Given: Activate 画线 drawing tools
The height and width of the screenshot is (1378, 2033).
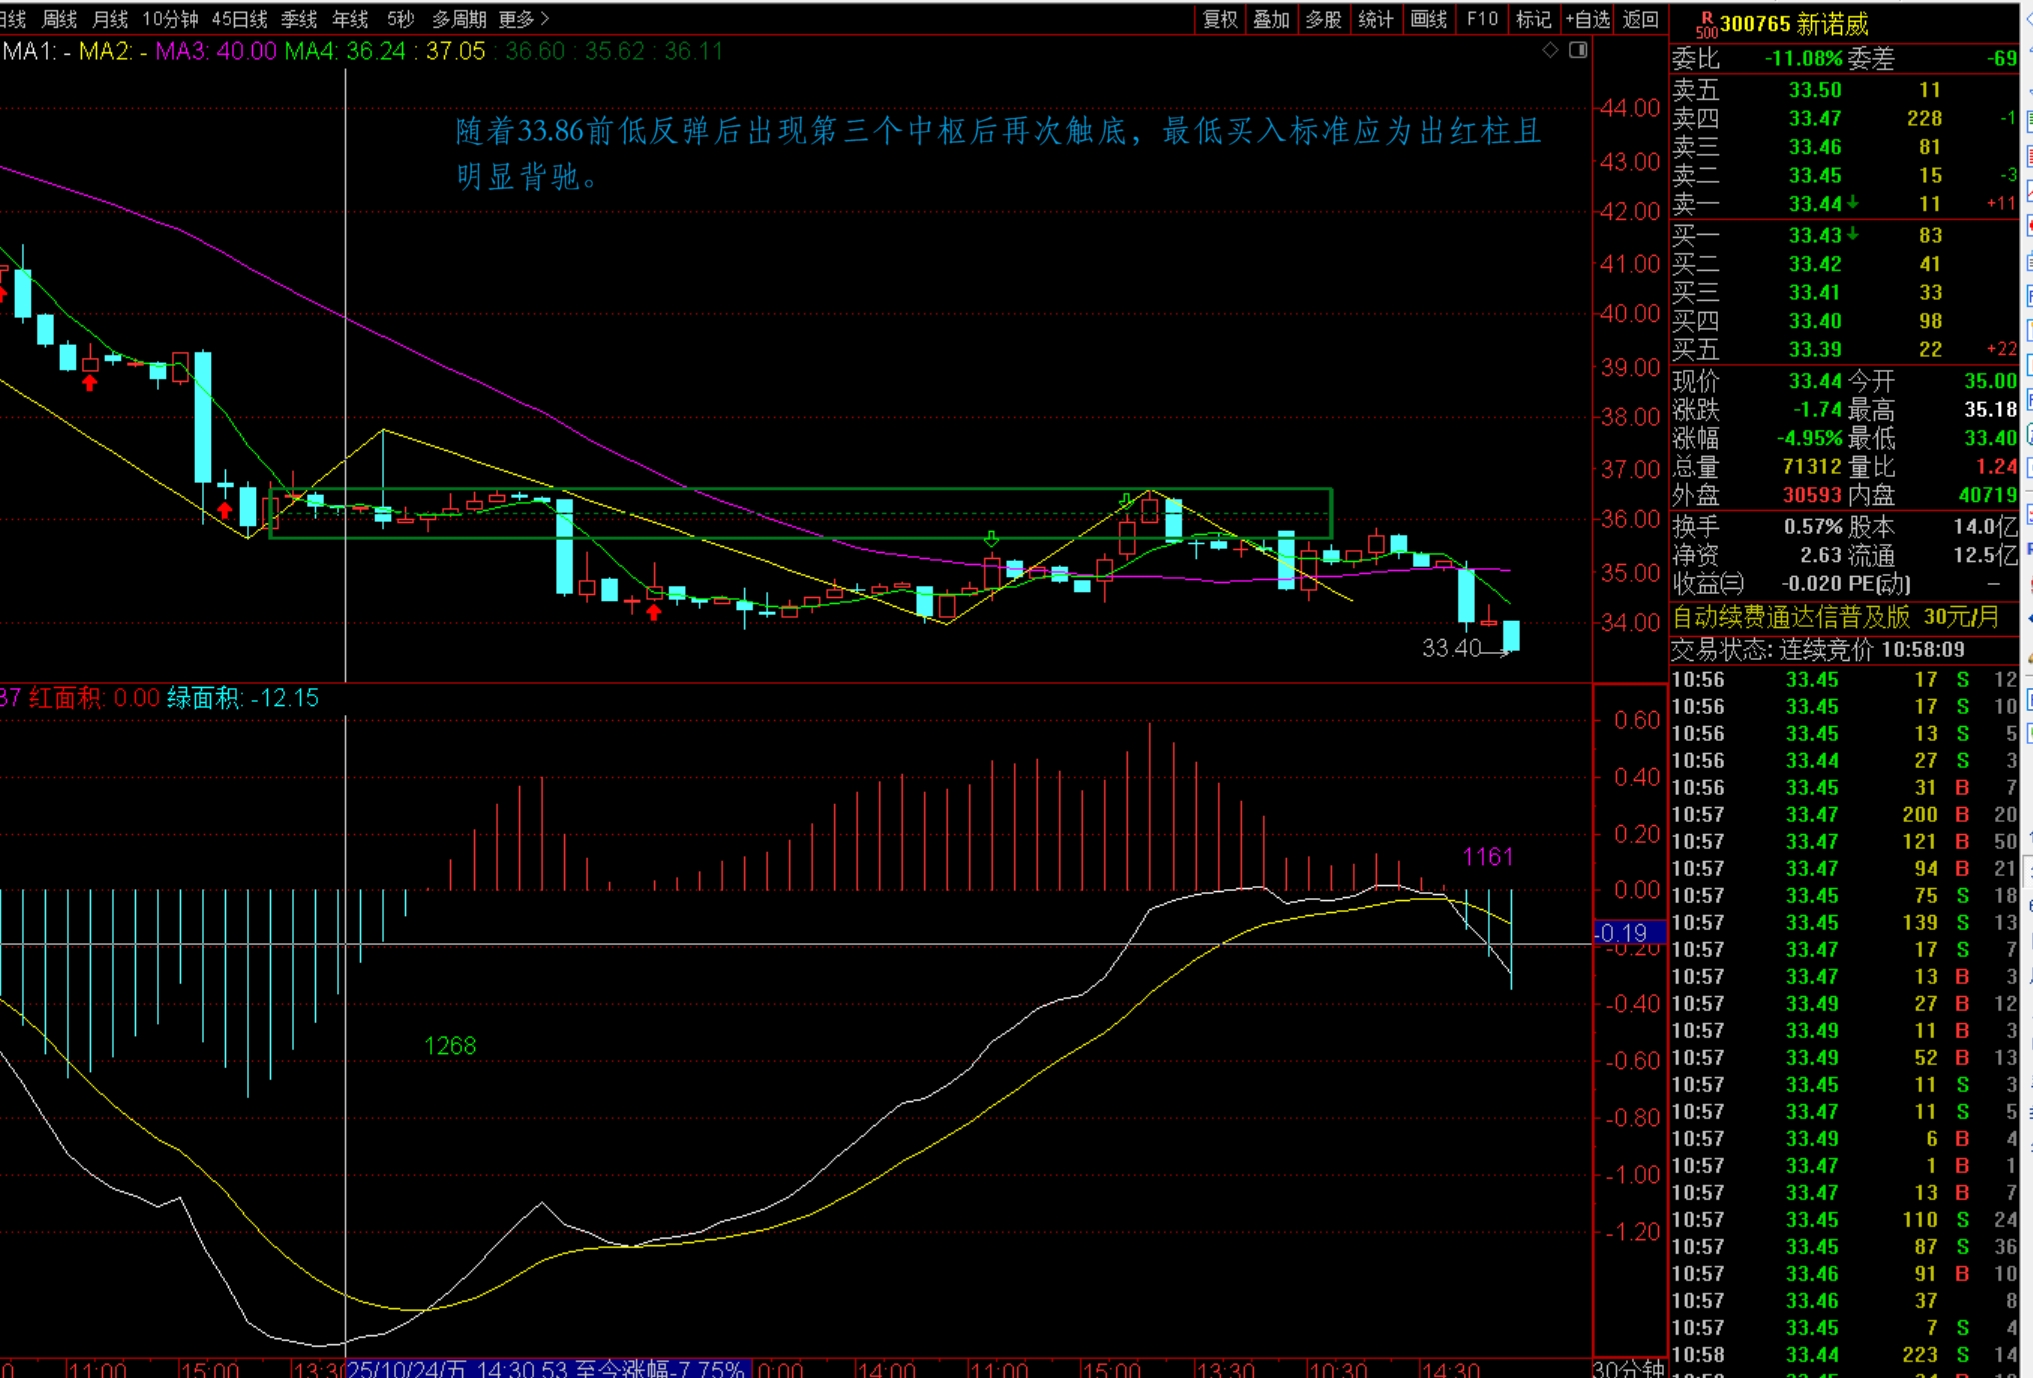Looking at the screenshot, I should point(1429,19).
